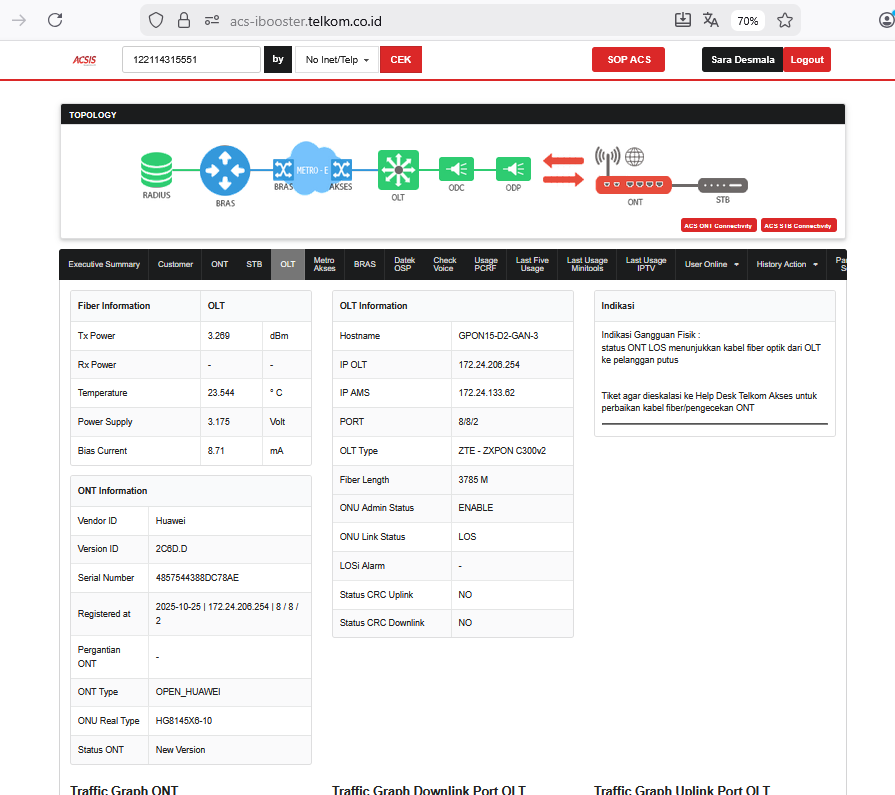Image resolution: width=895 pixels, height=795 pixels.
Task: Open the translate page icon
Action: pyautogui.click(x=711, y=21)
